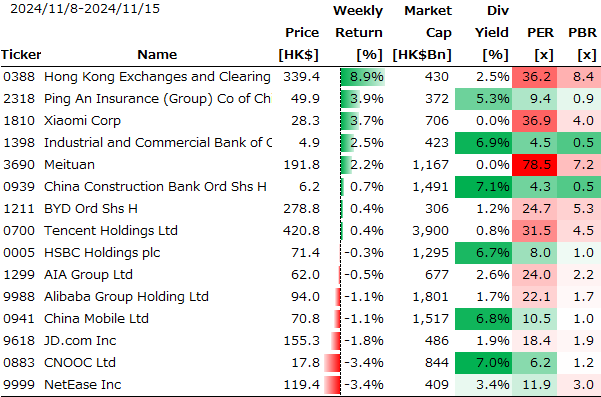Select JD.com Inc price 155.3
The width and height of the screenshot is (601, 397).
301,341
